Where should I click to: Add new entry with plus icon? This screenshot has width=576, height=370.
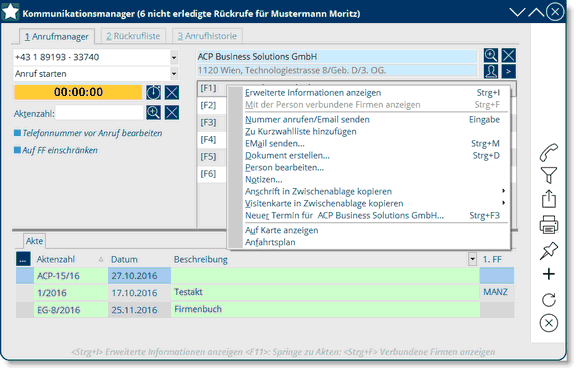tap(548, 274)
